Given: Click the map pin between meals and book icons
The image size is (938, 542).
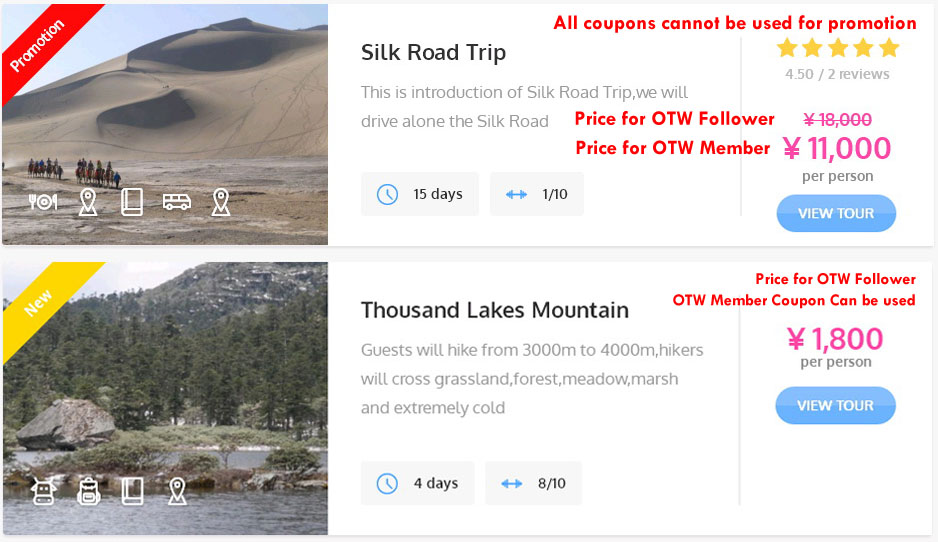Looking at the screenshot, I should [x=88, y=202].
